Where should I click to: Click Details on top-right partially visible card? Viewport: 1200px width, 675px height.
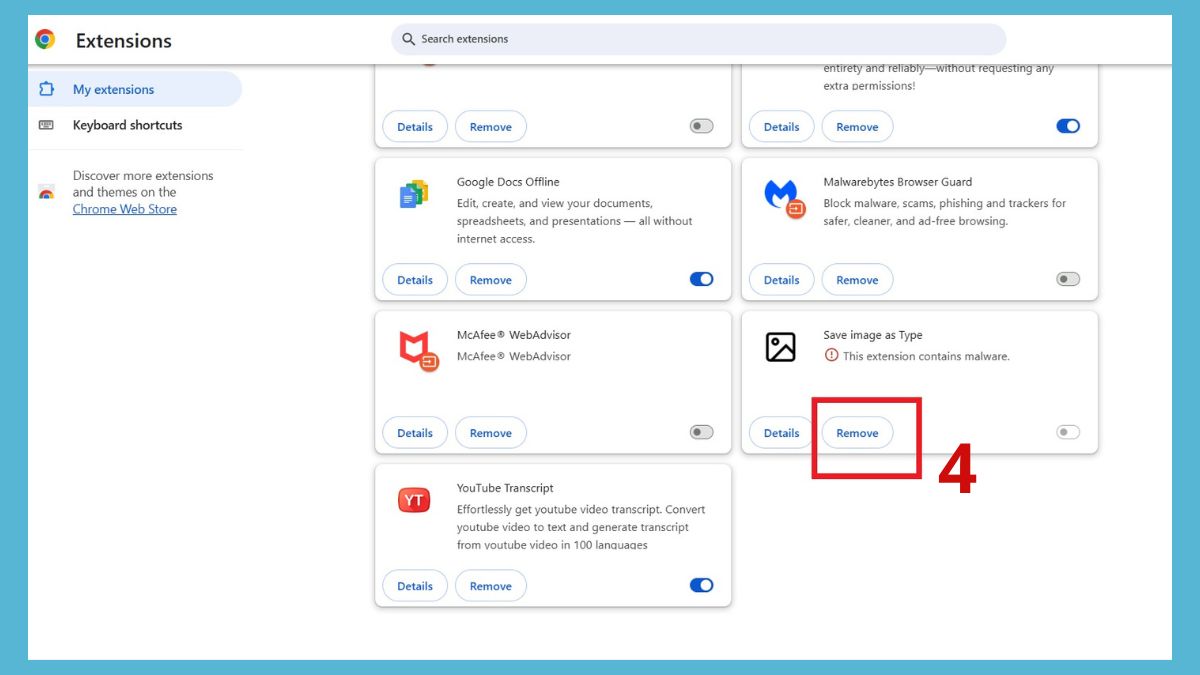click(781, 127)
